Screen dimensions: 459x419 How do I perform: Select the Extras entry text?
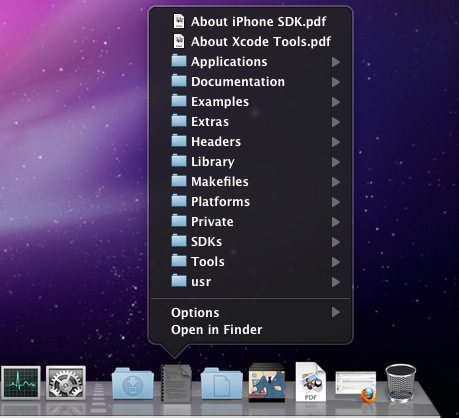tap(210, 122)
